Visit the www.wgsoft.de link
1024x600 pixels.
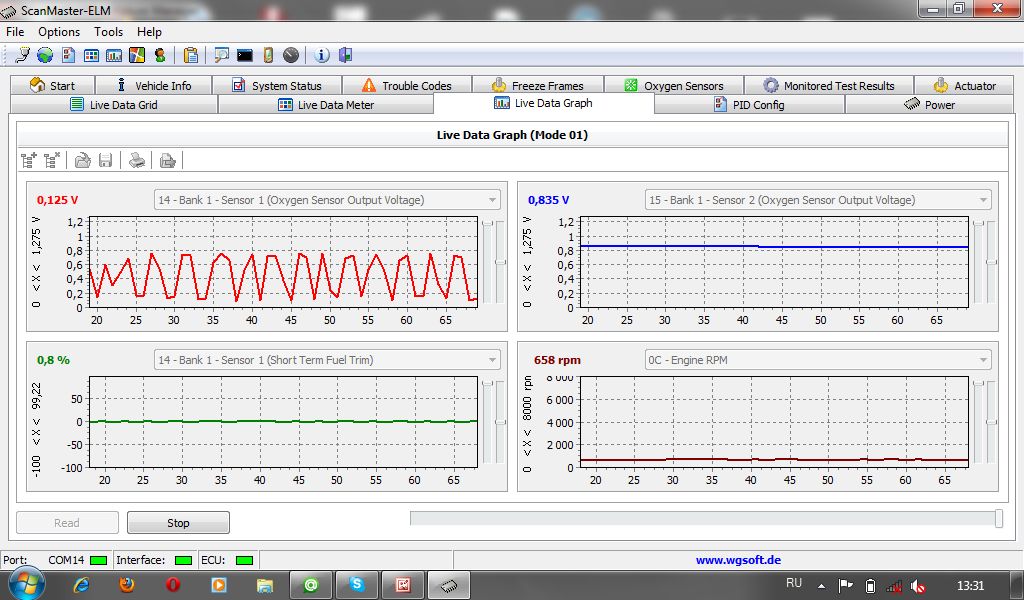point(738,560)
